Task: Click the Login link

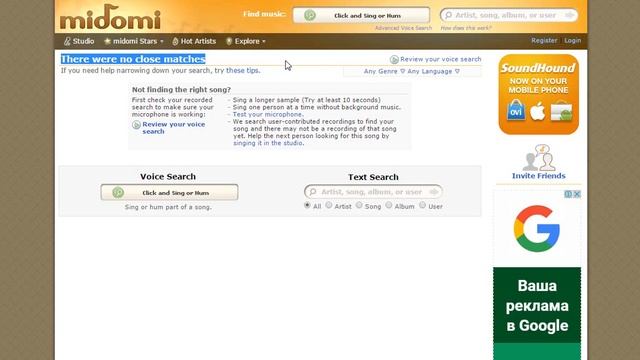Action: pyautogui.click(x=573, y=40)
